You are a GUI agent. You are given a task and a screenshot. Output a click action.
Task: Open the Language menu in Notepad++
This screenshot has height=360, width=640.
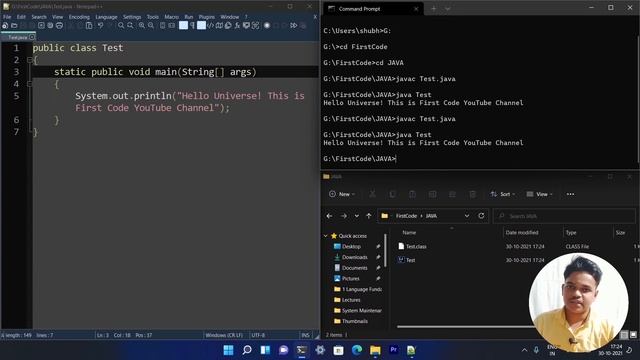[x=106, y=17]
